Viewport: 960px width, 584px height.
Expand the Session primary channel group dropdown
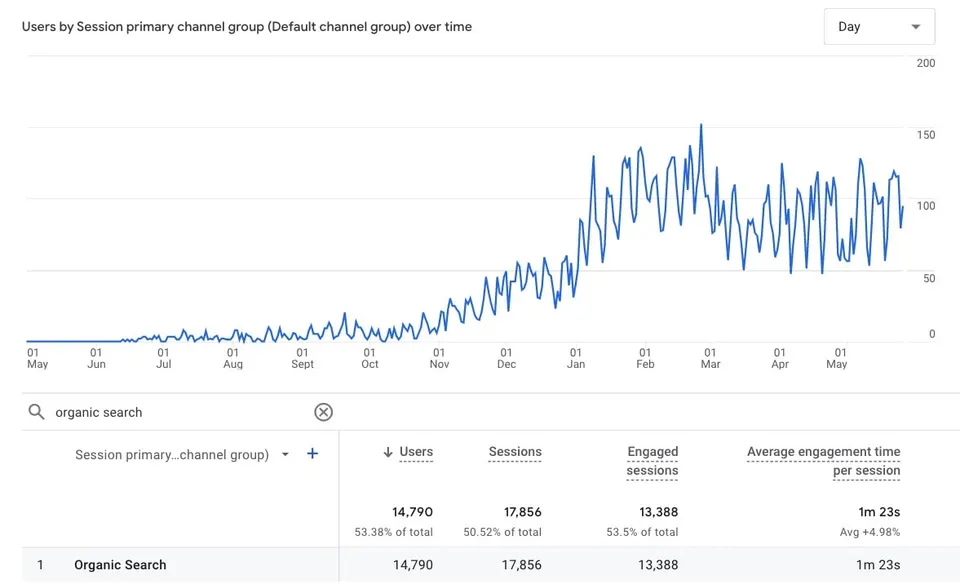285,454
